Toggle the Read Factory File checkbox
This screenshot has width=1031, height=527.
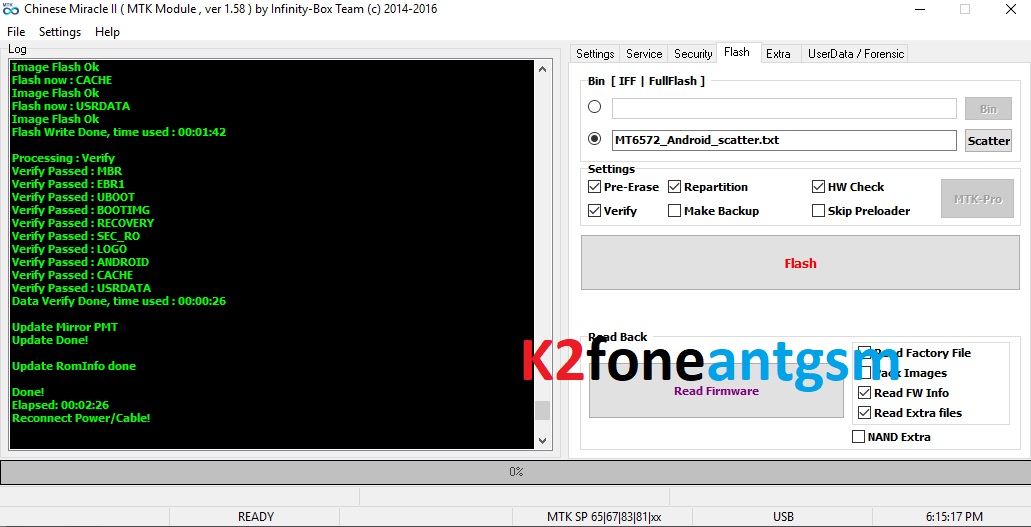pos(865,353)
